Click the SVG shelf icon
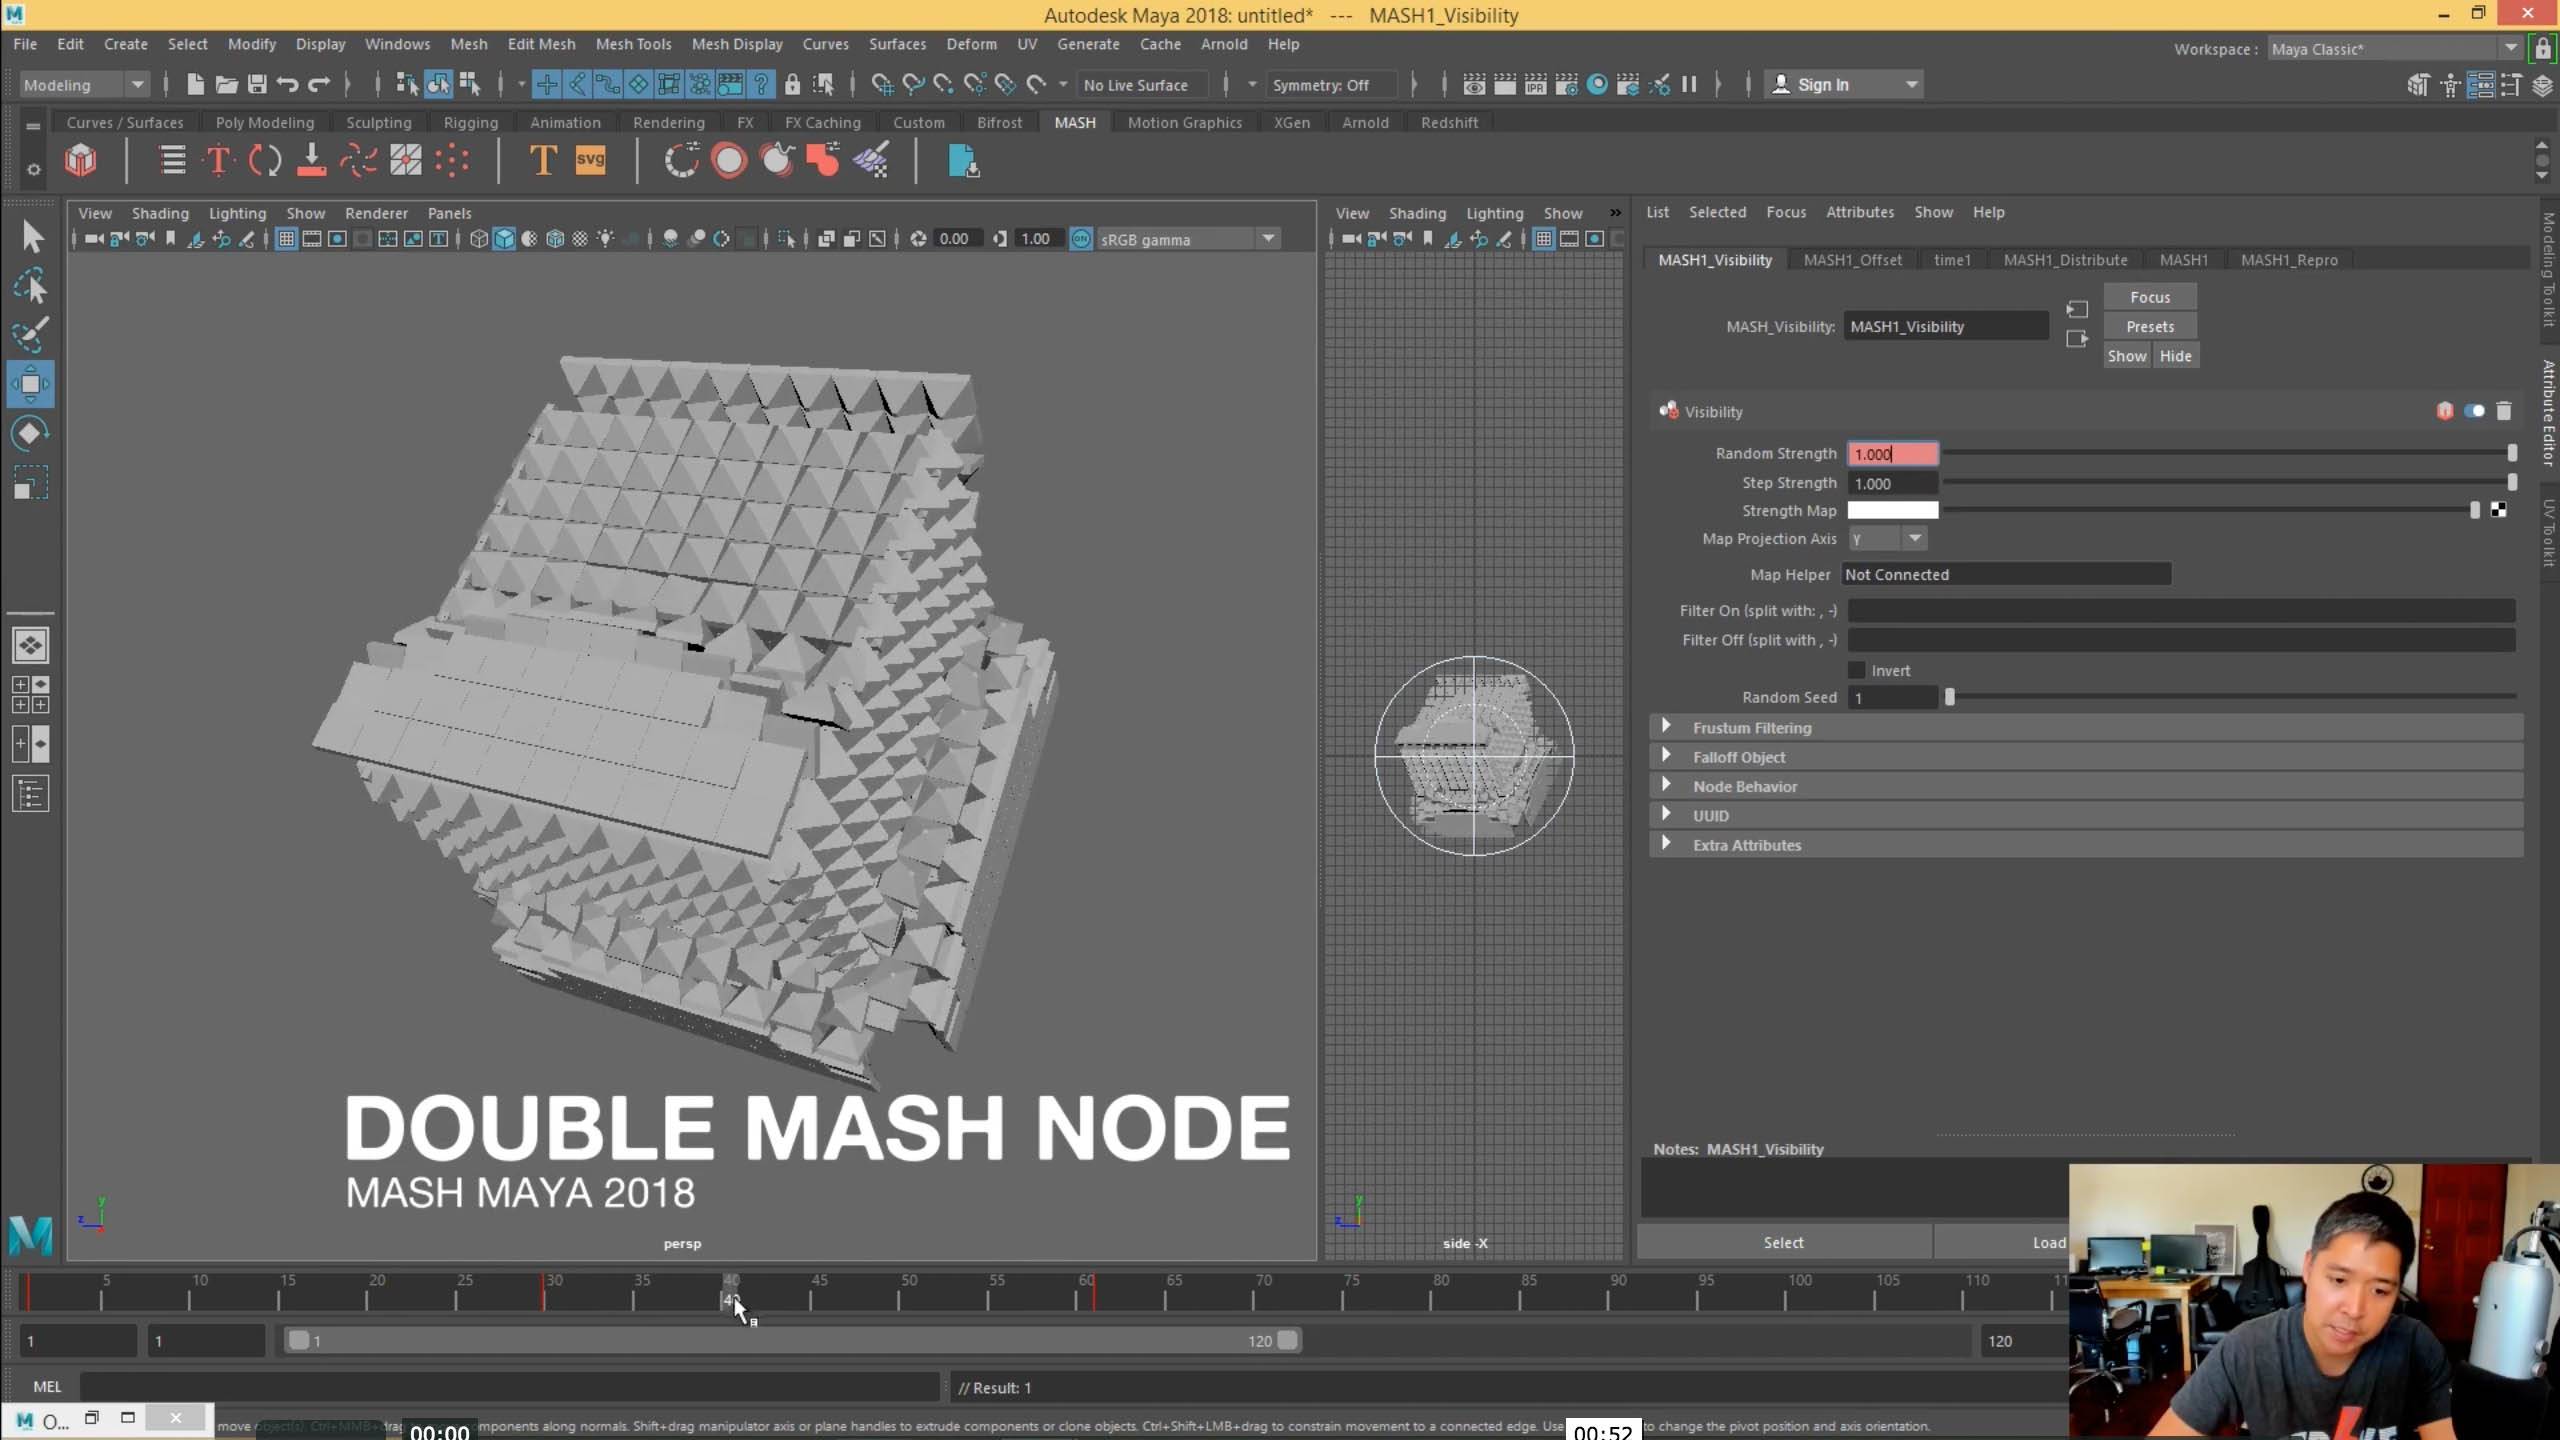 point(590,160)
